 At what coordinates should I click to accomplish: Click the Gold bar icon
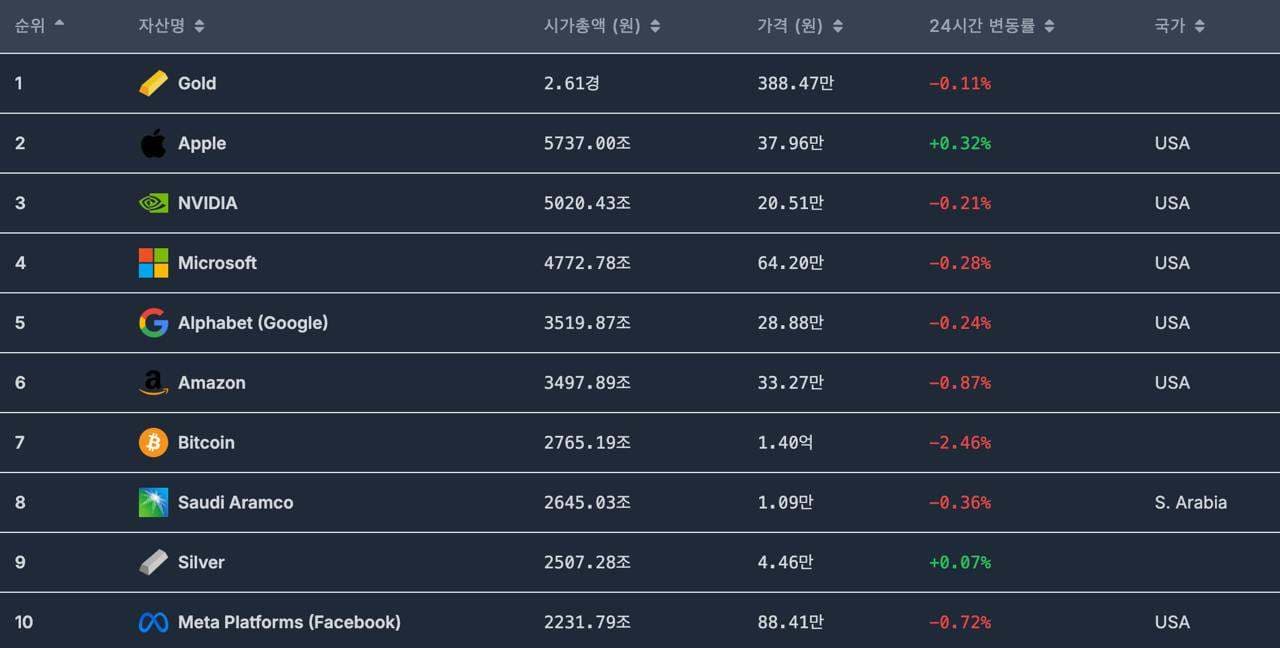153,83
